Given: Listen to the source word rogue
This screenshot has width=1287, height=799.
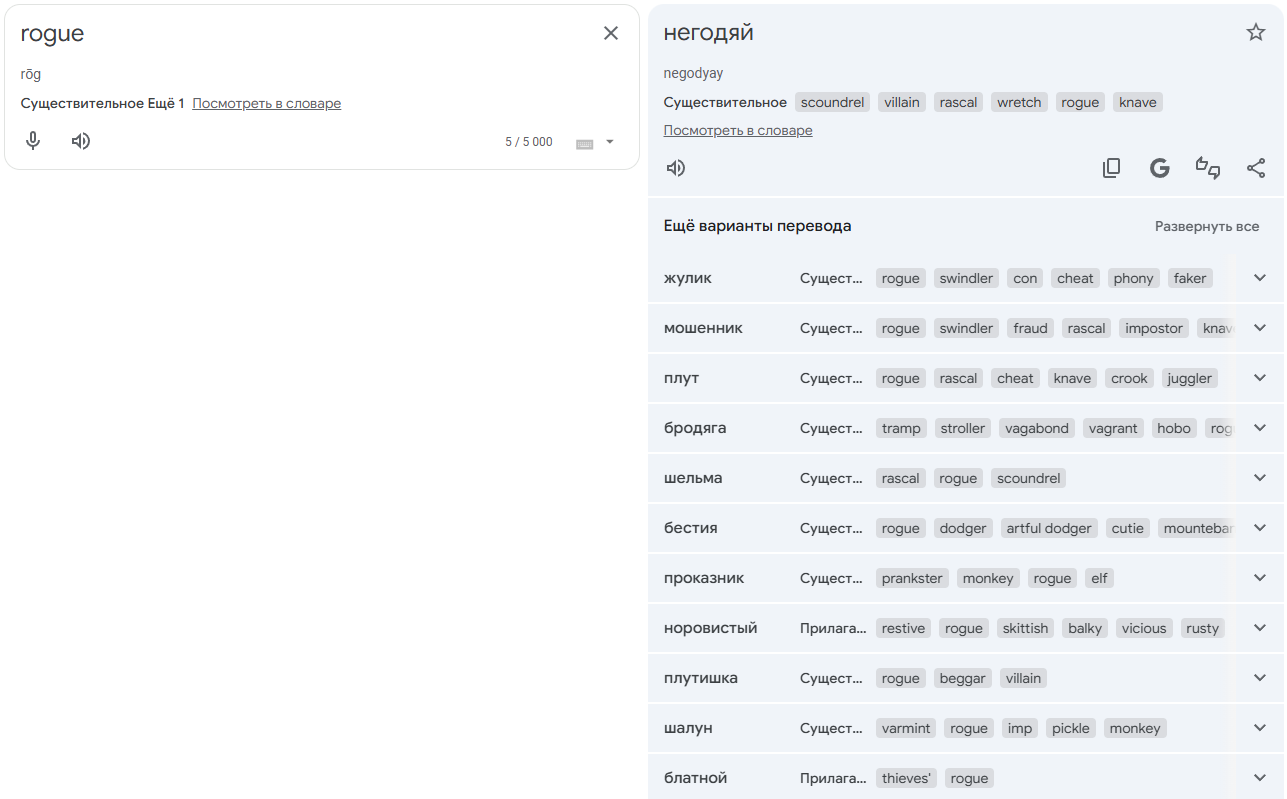Looking at the screenshot, I should coord(81,141).
